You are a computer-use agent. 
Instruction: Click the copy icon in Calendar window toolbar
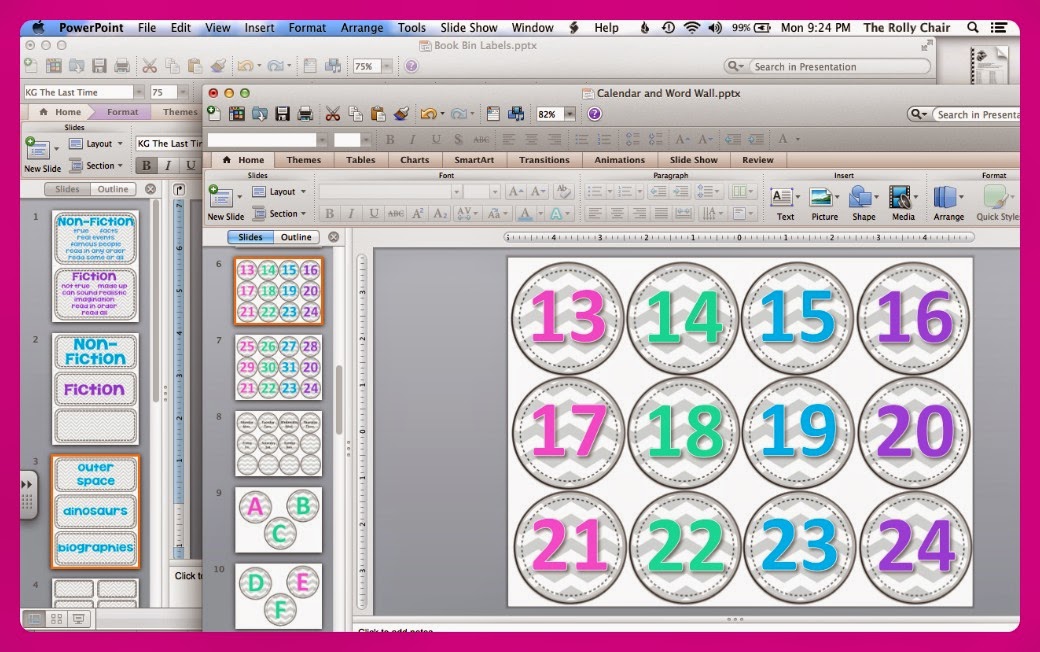[x=356, y=114]
